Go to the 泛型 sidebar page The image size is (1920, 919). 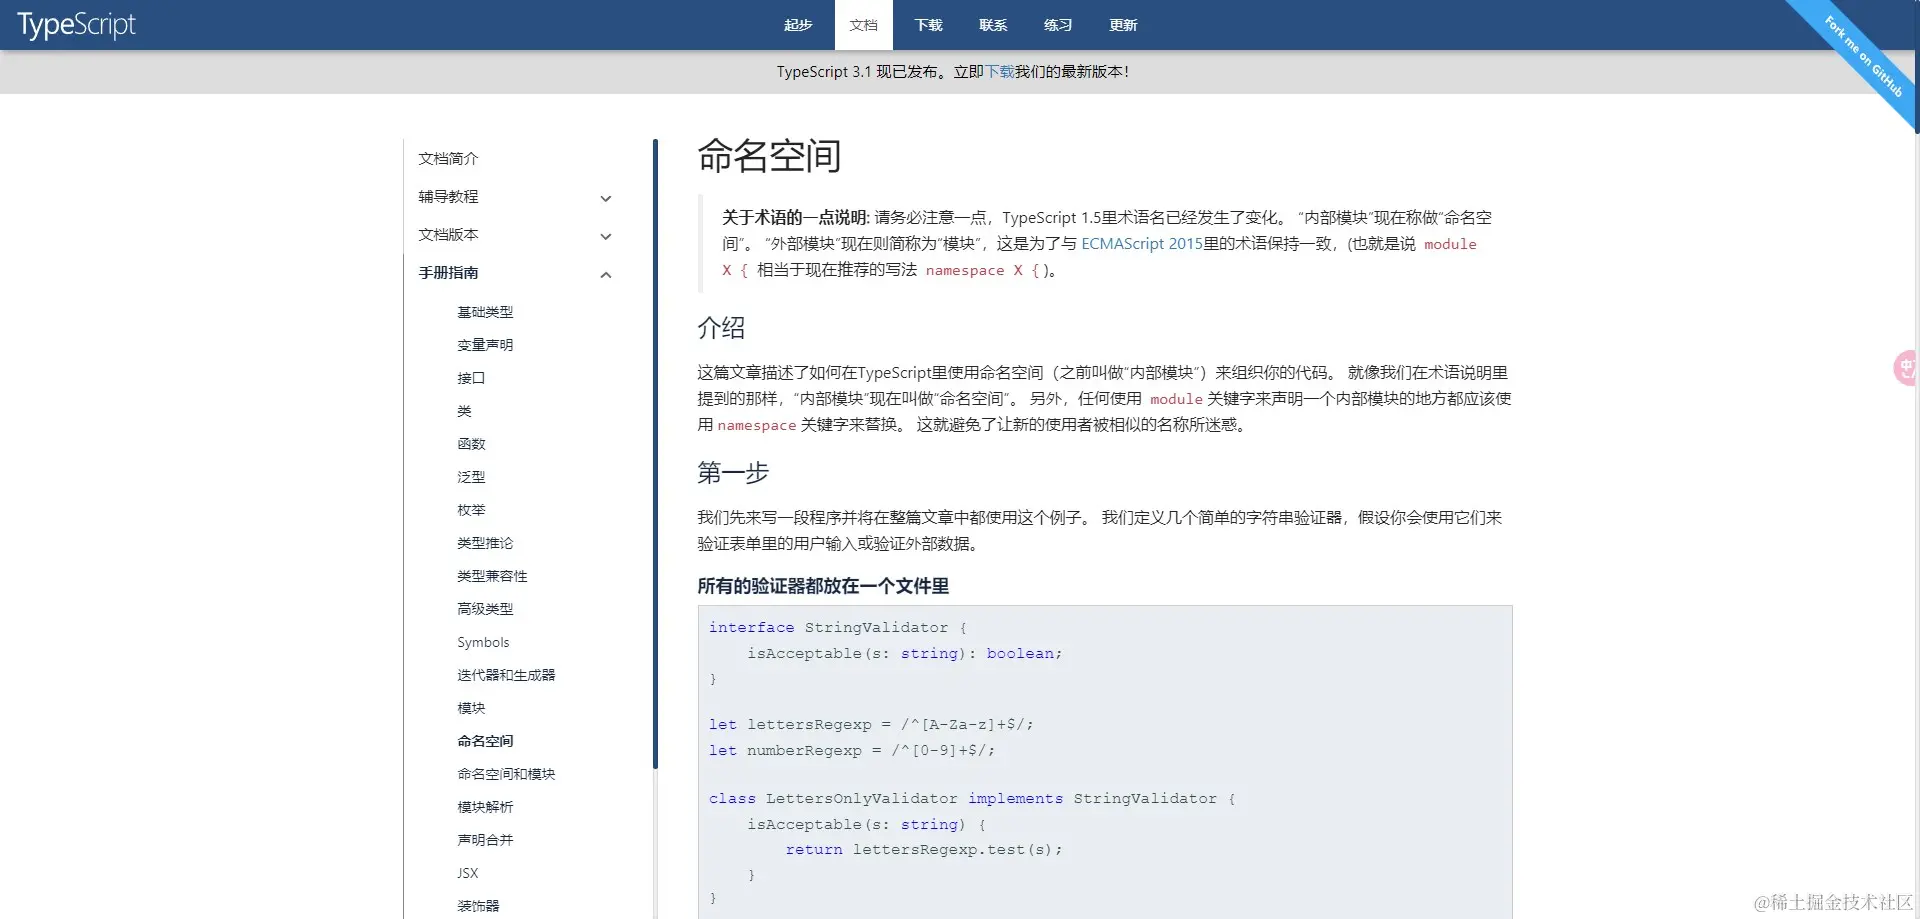click(x=471, y=477)
